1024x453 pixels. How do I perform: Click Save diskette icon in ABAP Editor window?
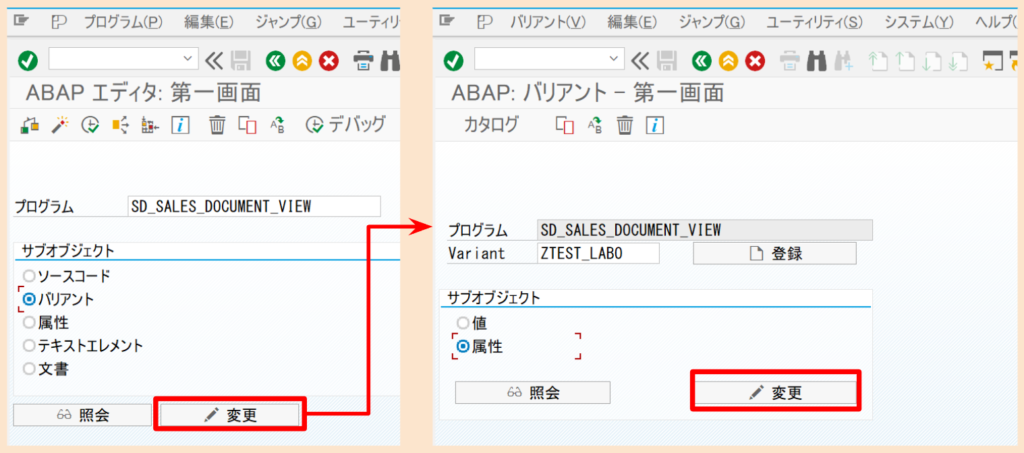coord(241,61)
